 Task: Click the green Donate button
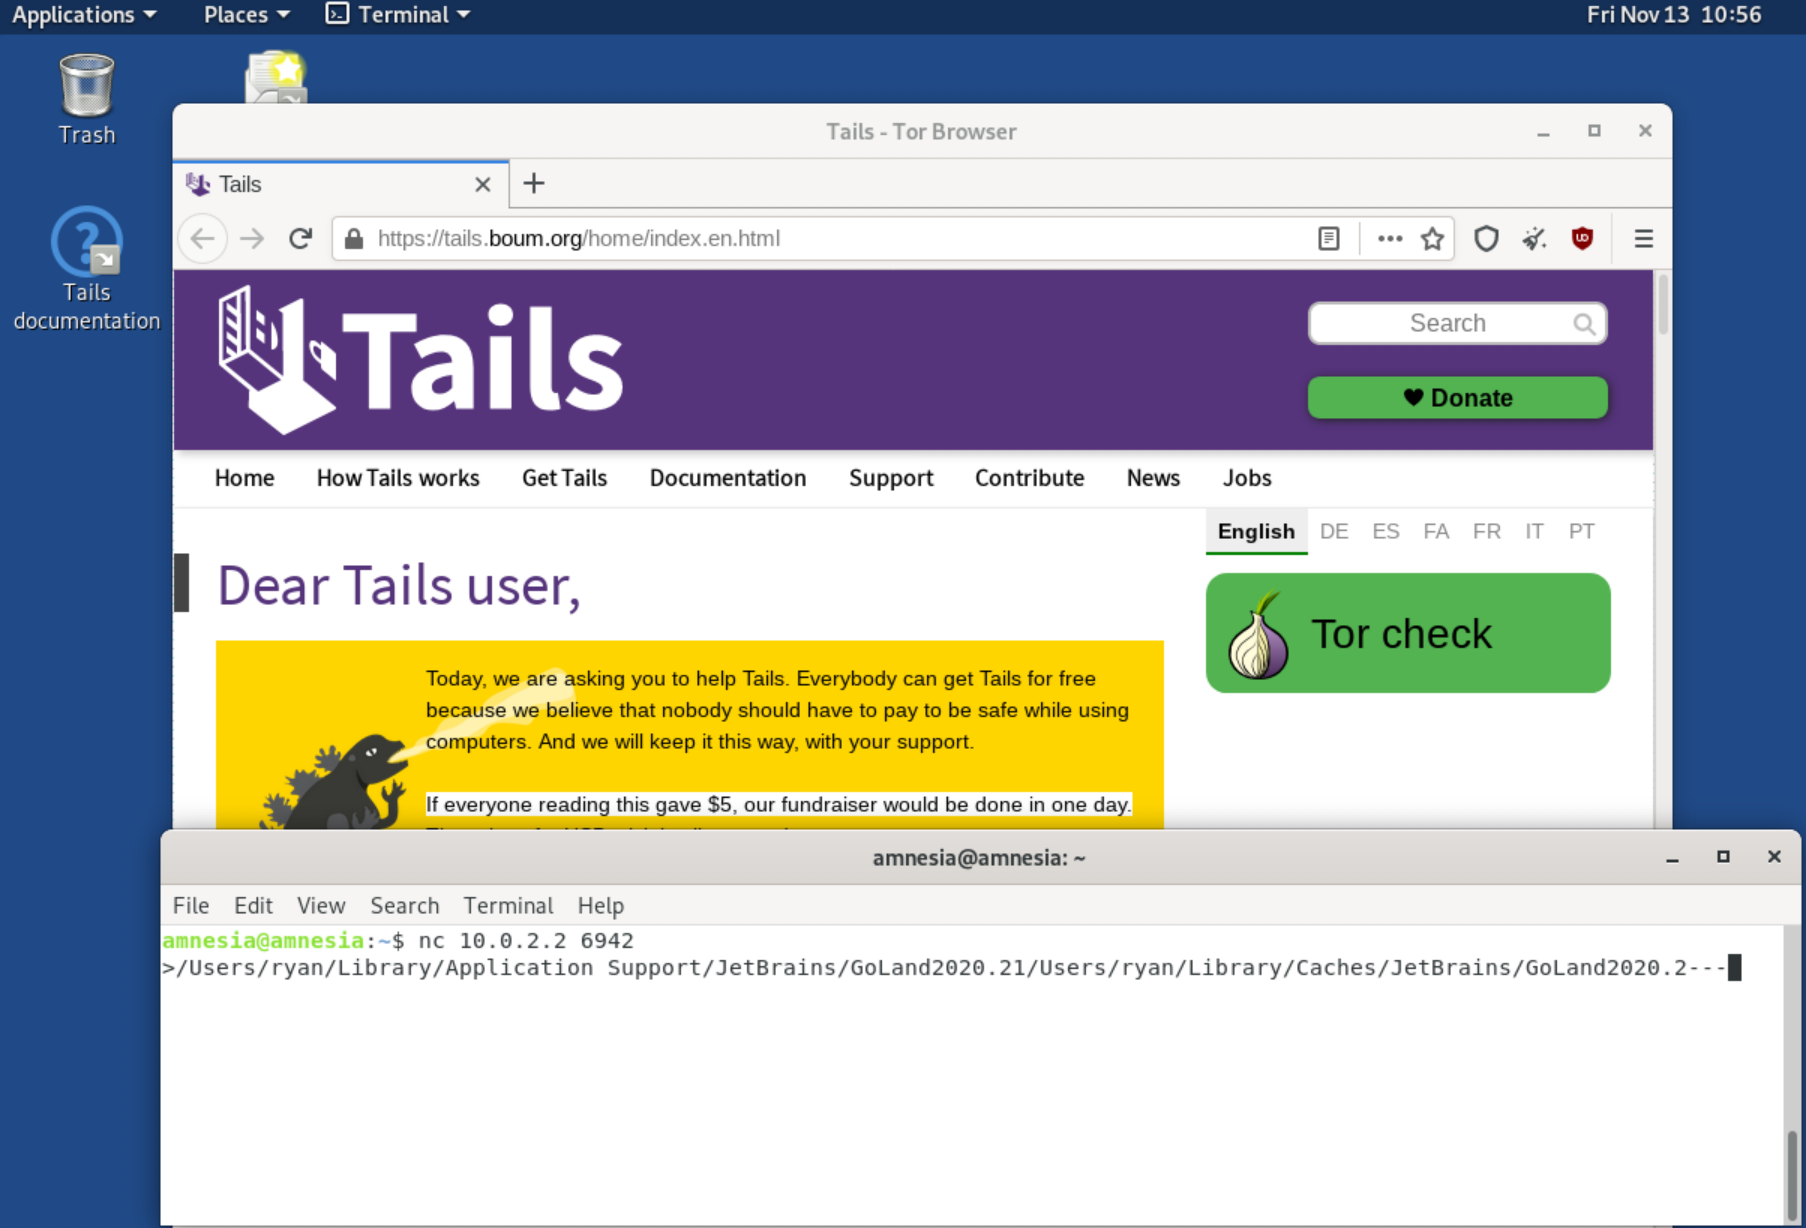1457,398
